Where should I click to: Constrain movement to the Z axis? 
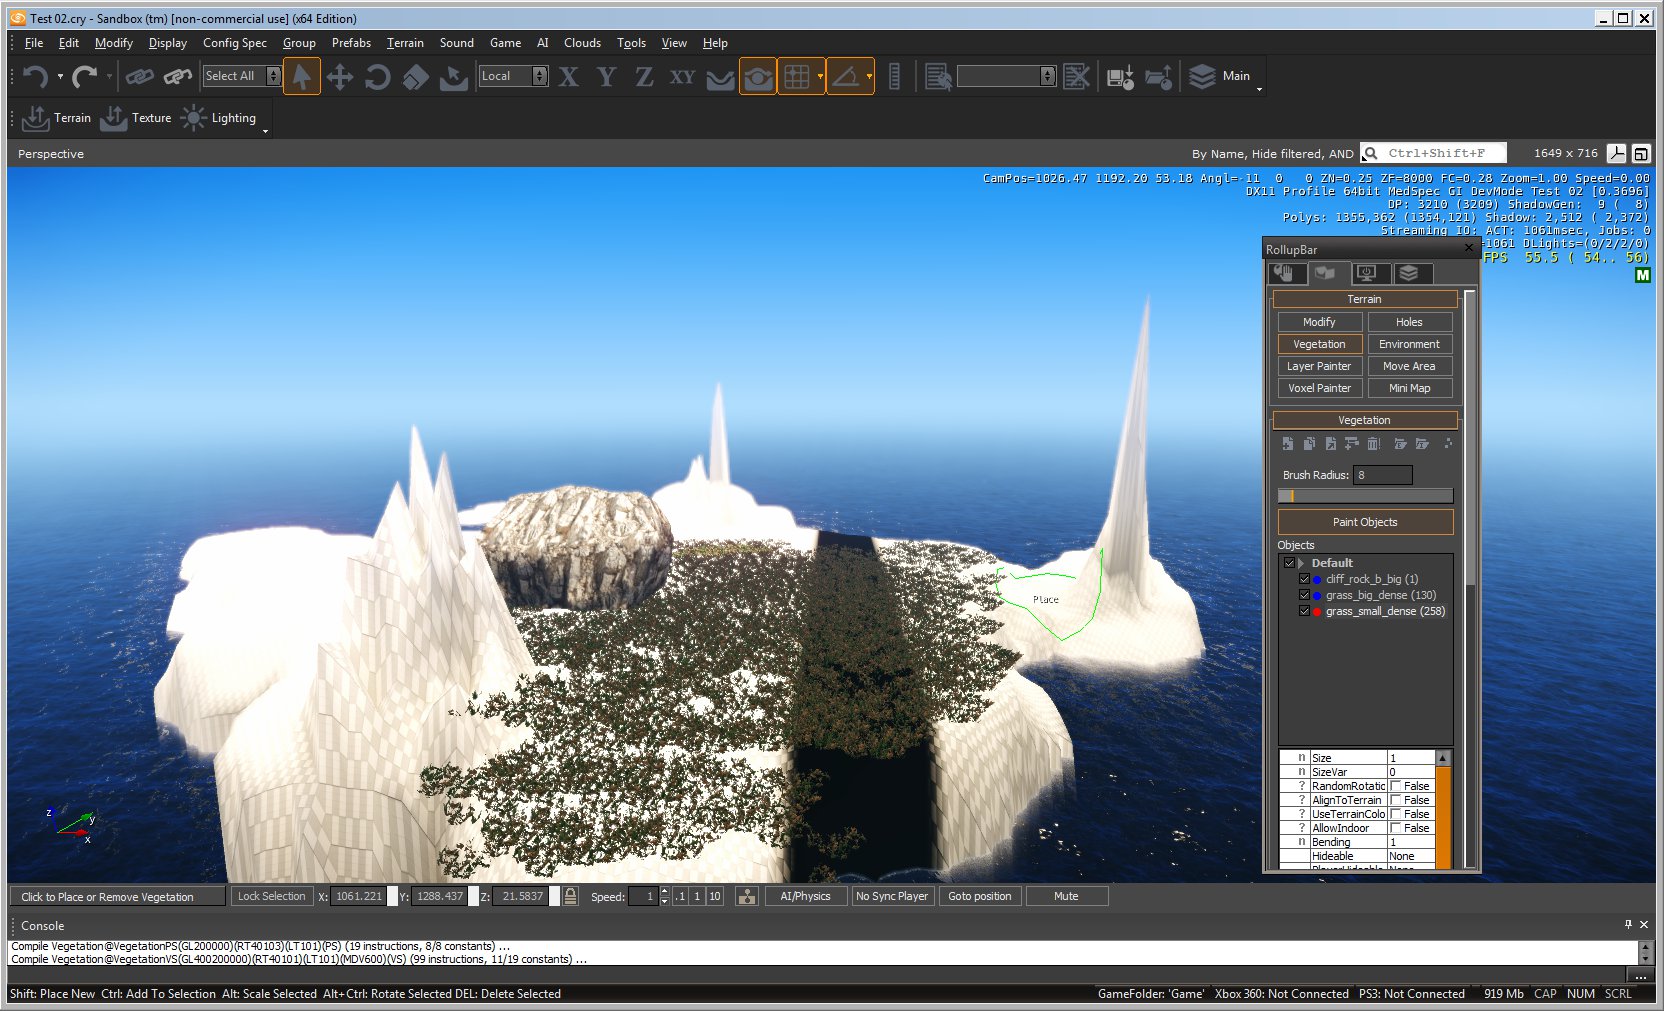pyautogui.click(x=644, y=77)
